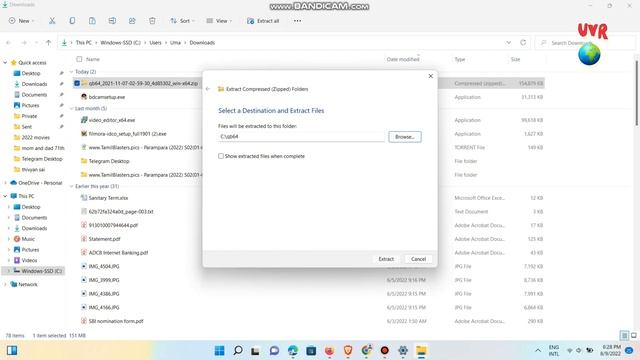
Task: Open Chat icon on taskbar
Action: (x=274, y=351)
